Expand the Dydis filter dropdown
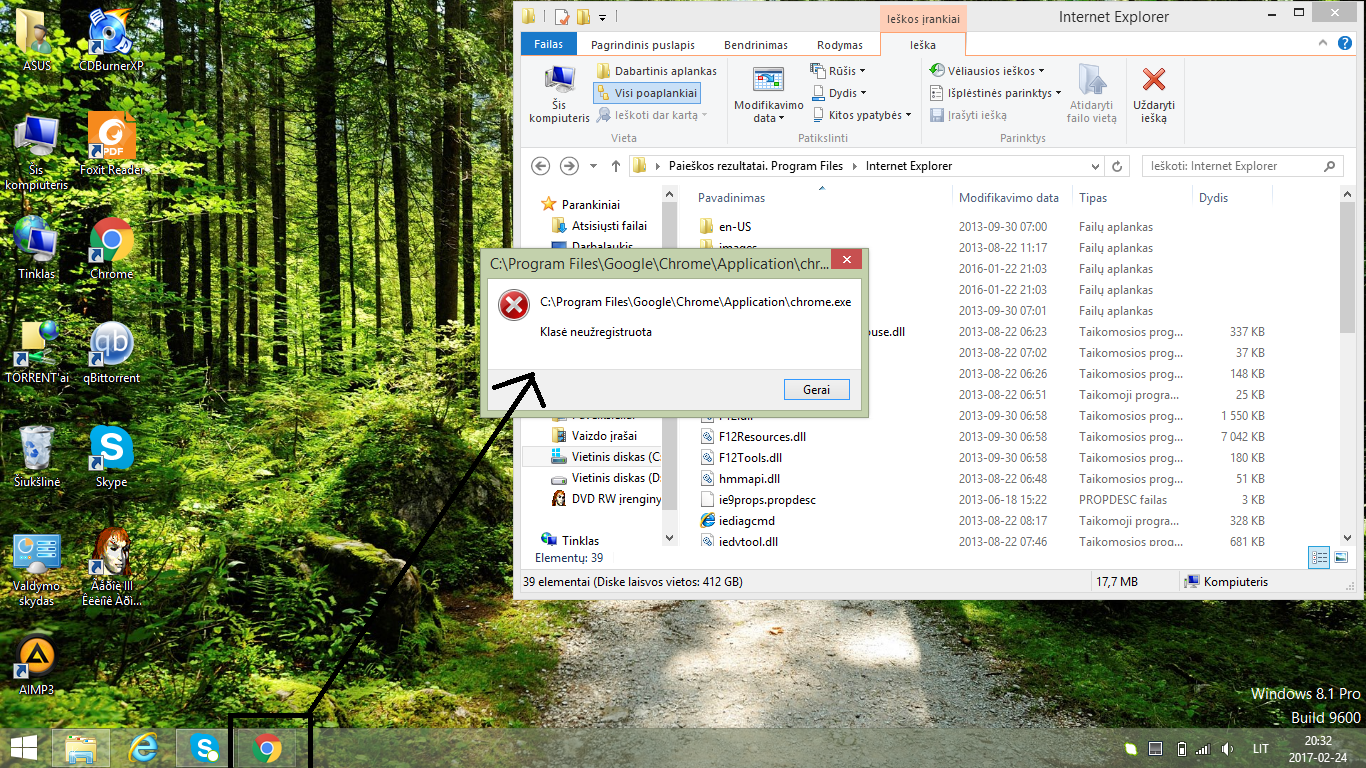The image size is (1366, 768). [838, 93]
